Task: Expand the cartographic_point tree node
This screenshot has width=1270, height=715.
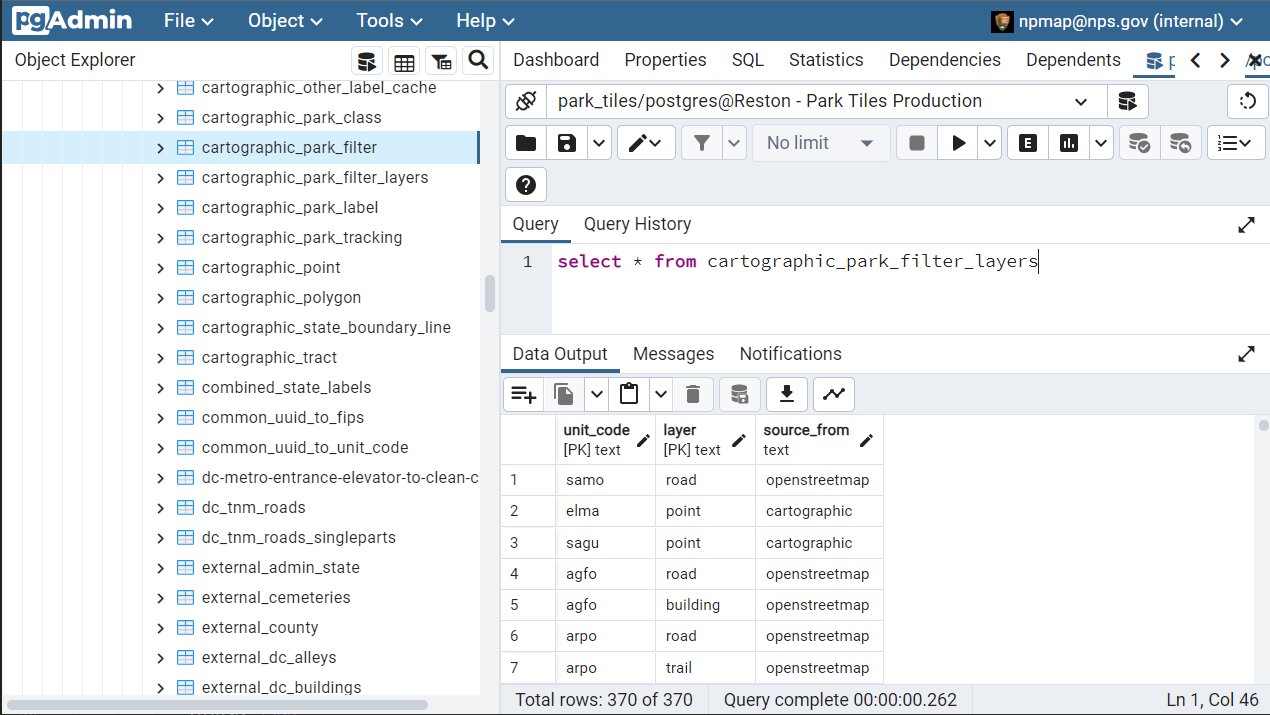Action: tap(160, 268)
